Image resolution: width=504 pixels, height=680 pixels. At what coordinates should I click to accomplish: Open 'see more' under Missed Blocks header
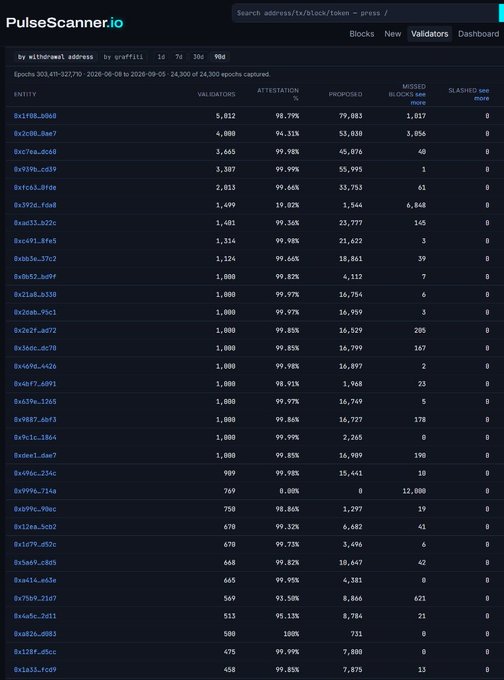(x=419, y=98)
